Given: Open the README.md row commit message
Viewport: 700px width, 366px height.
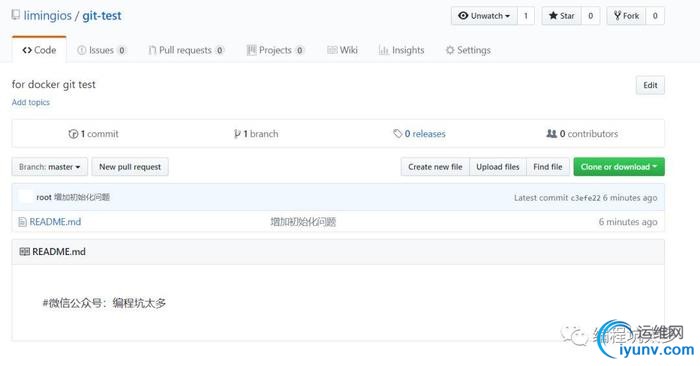Looking at the screenshot, I should tap(303, 222).
